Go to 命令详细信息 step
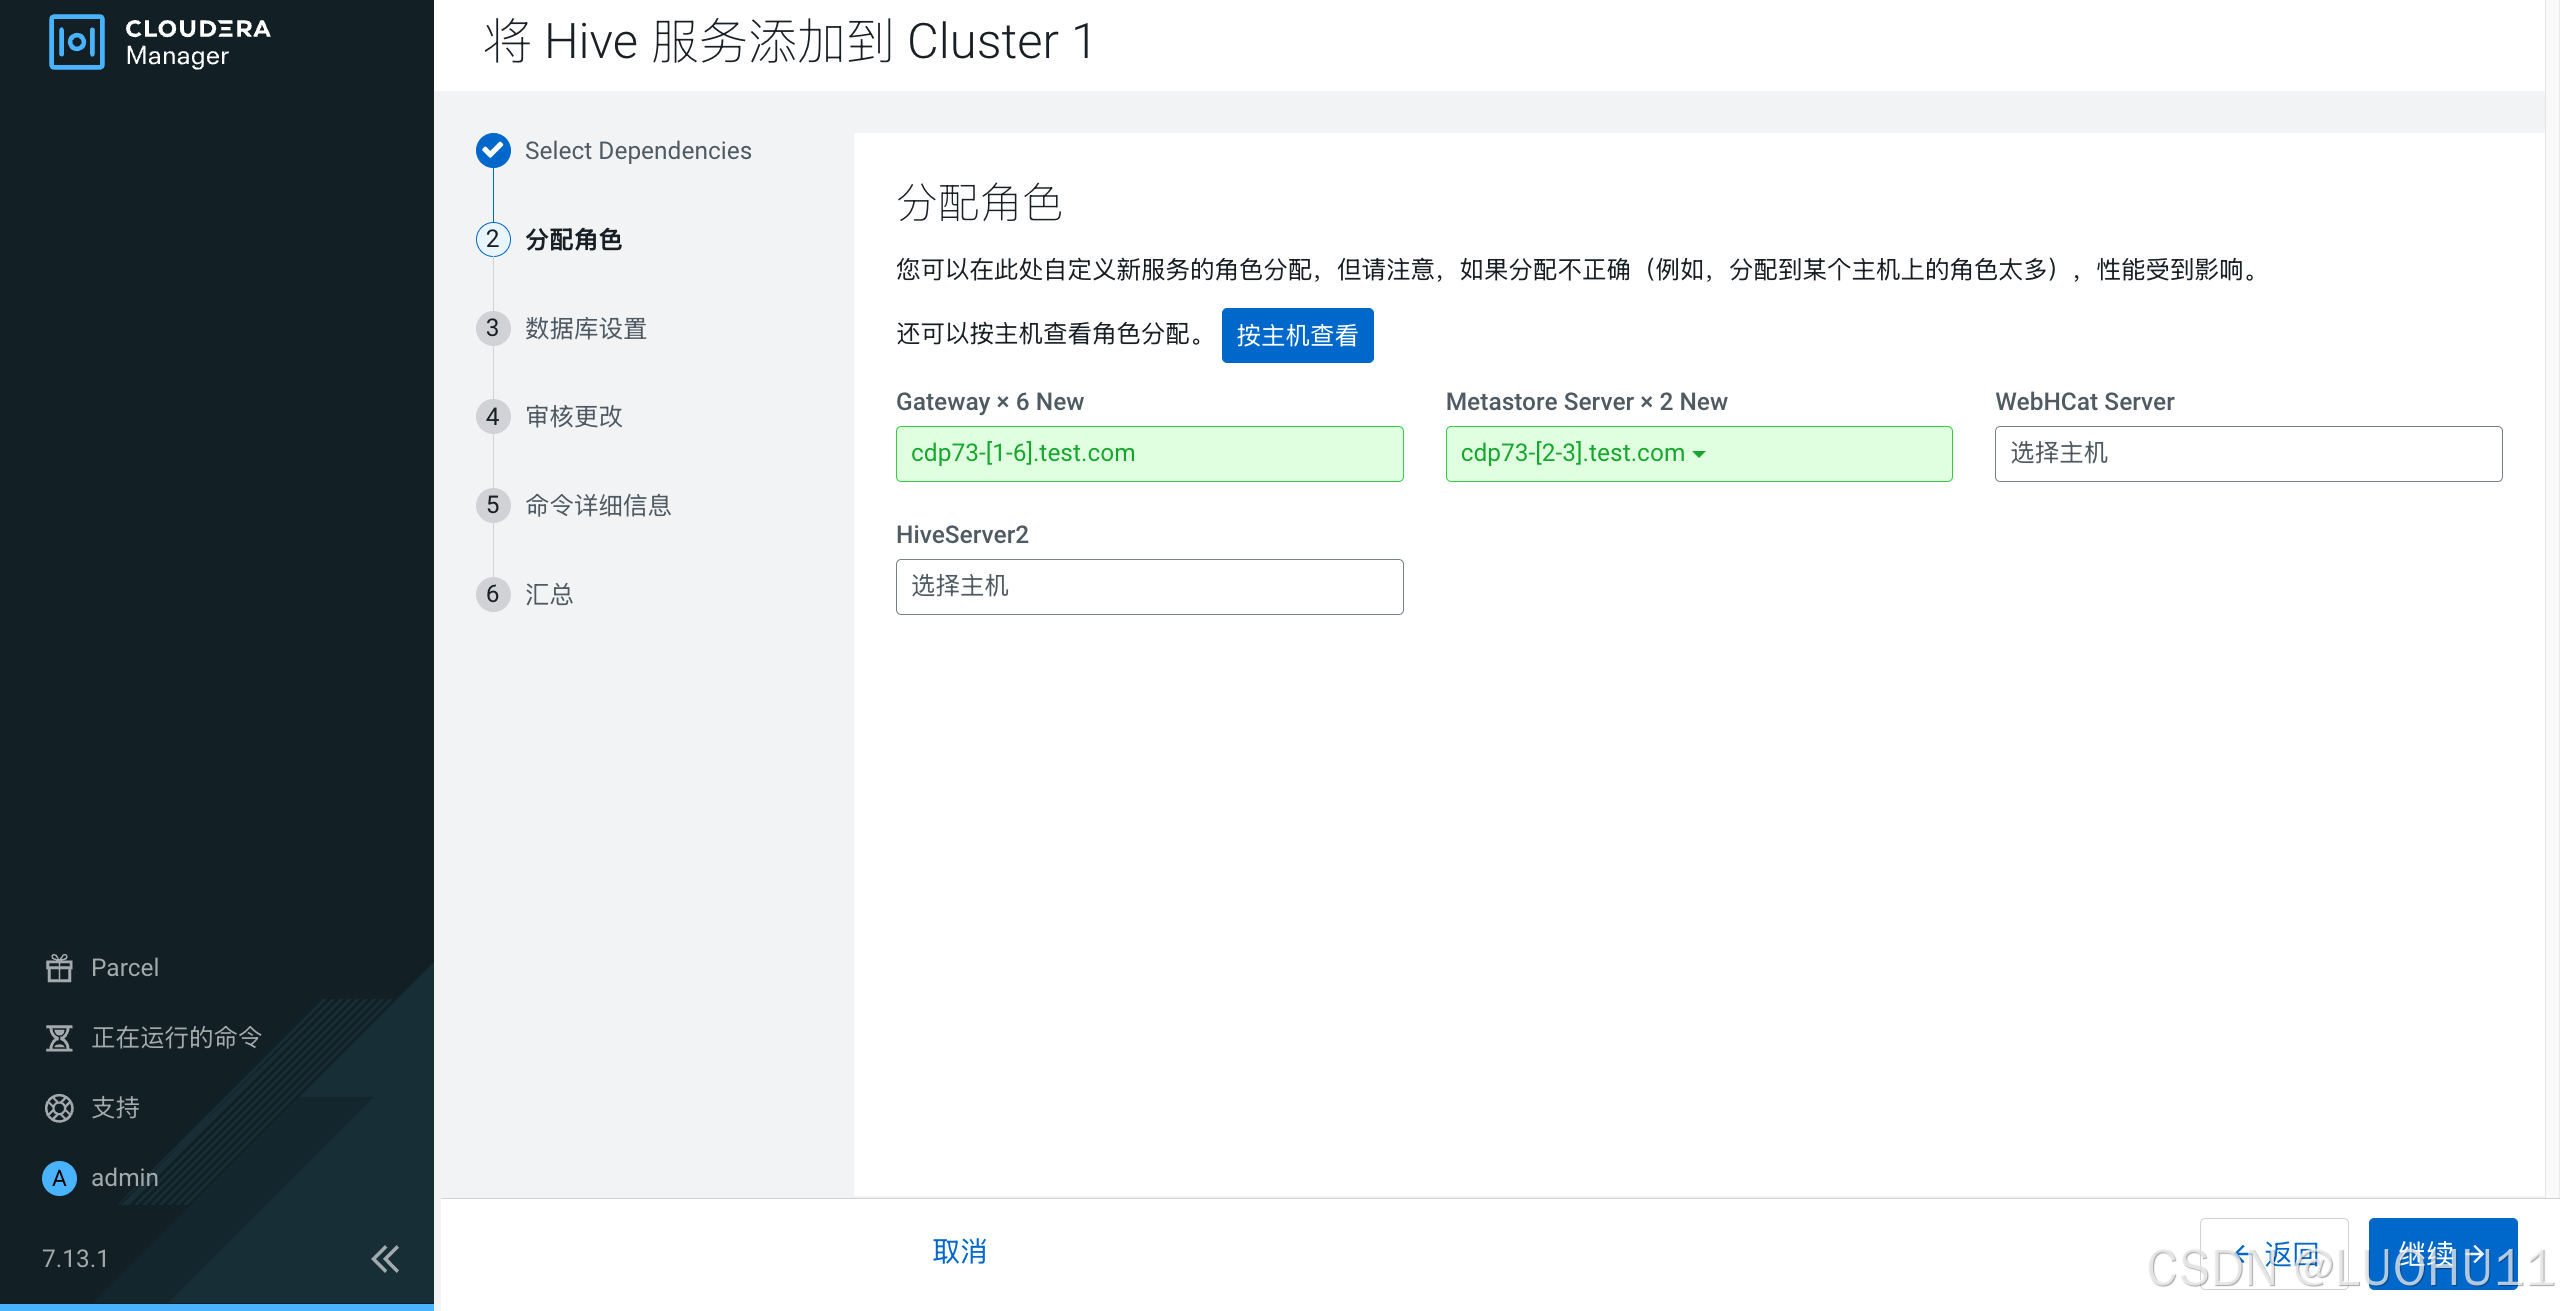The width and height of the screenshot is (2560, 1311). pos(597,505)
